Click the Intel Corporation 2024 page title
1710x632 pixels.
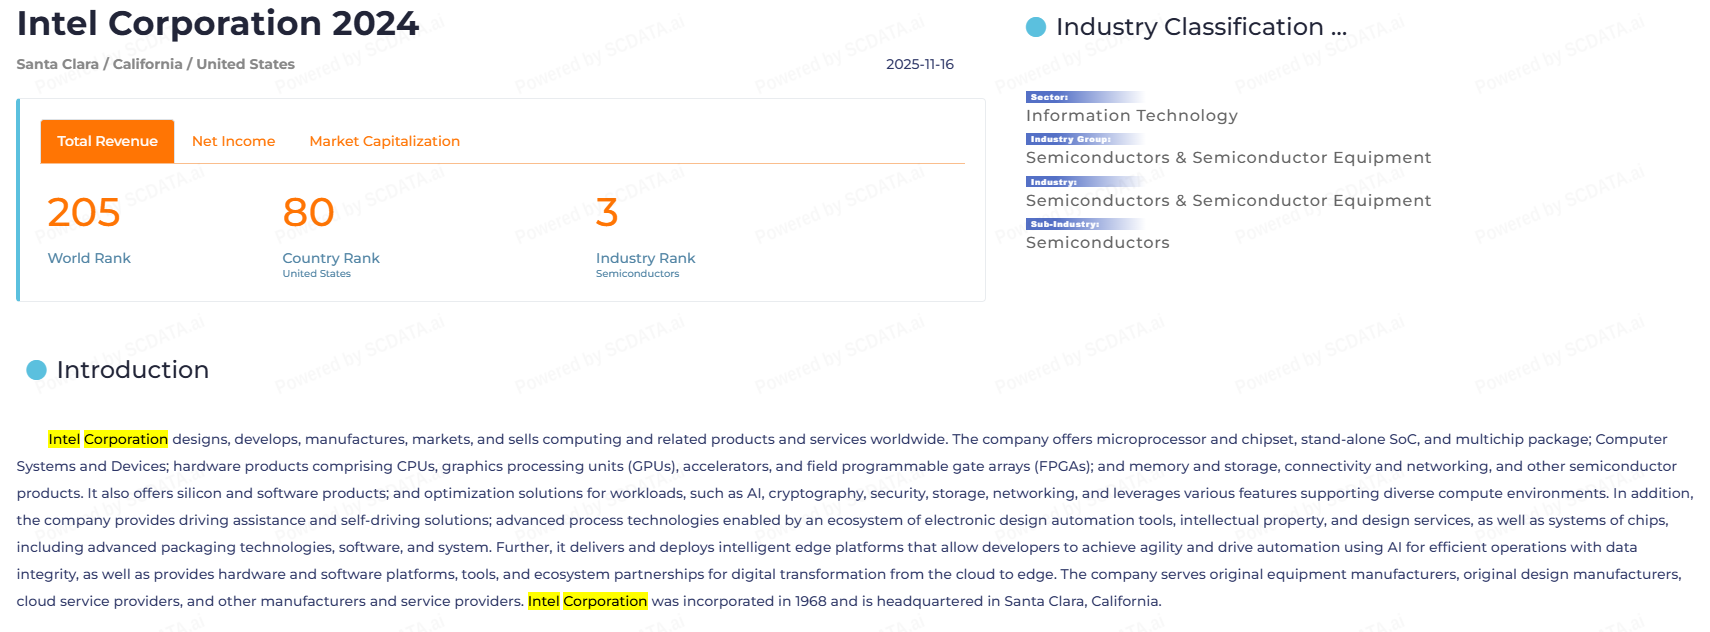point(218,23)
